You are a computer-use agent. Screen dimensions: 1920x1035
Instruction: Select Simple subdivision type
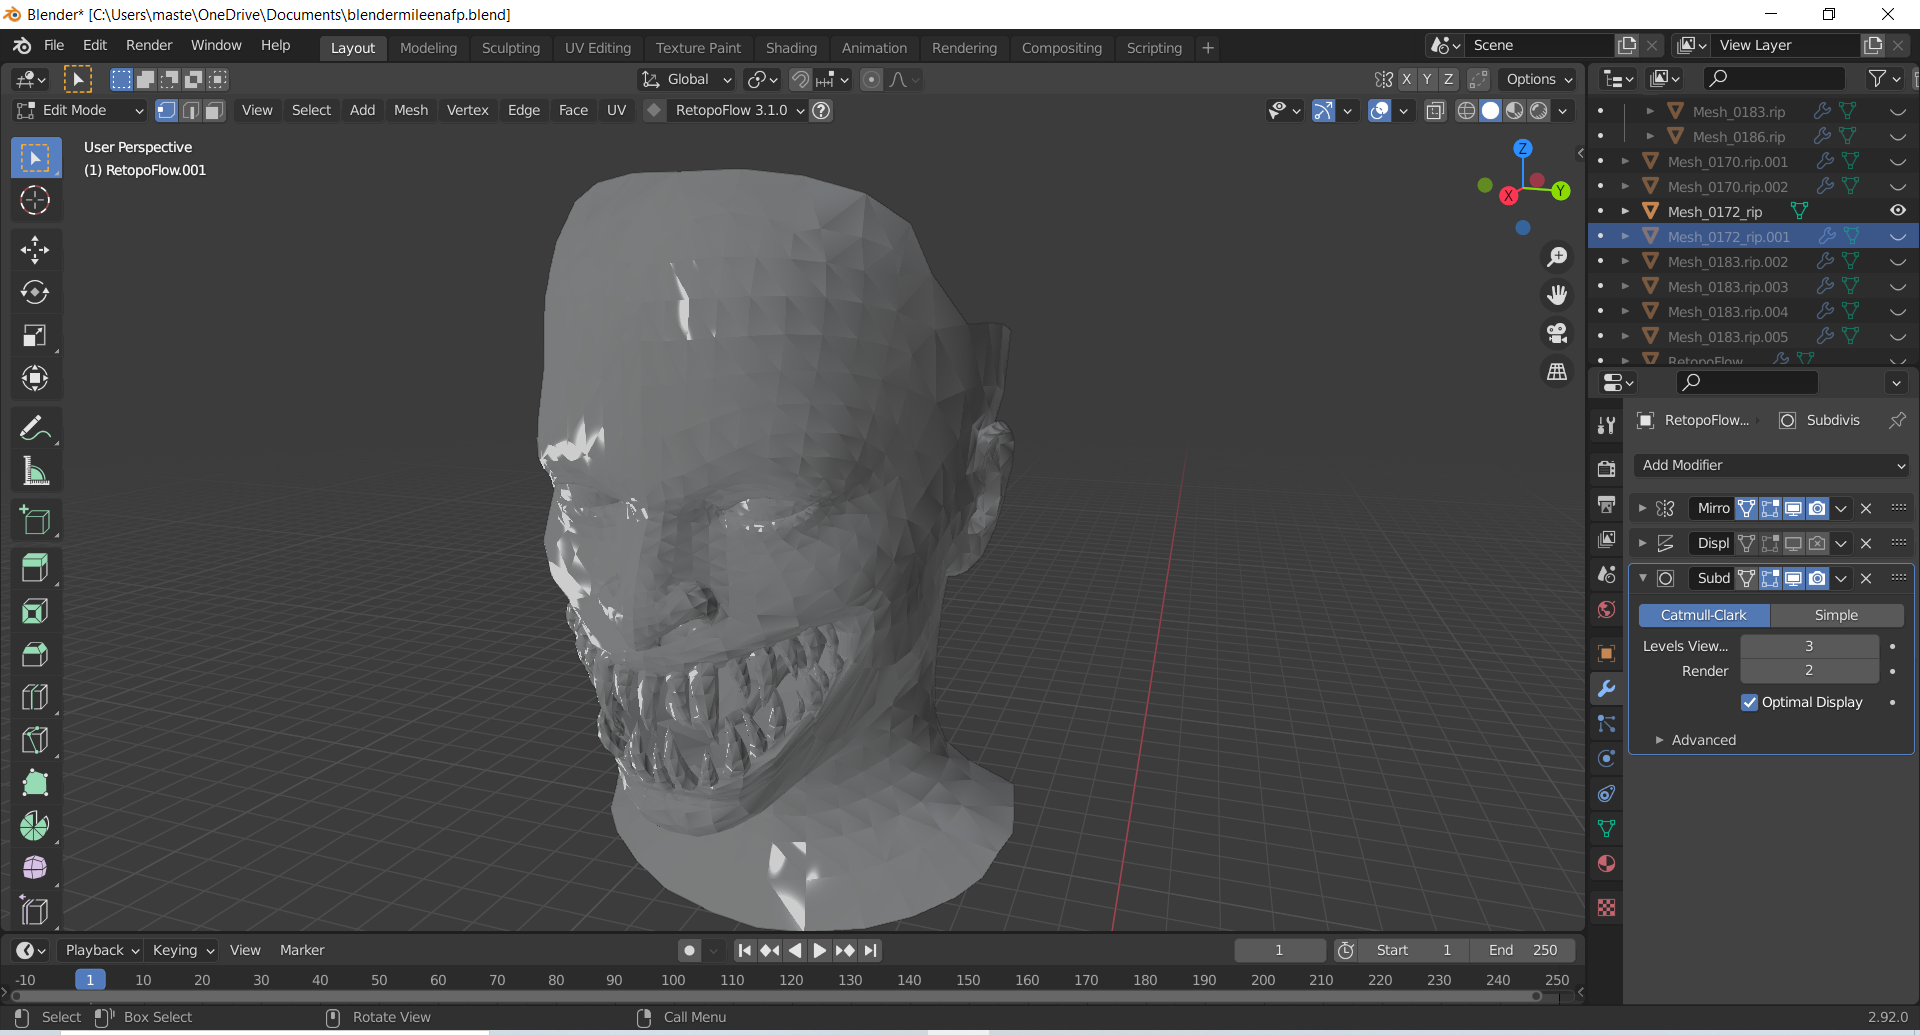coord(1837,615)
